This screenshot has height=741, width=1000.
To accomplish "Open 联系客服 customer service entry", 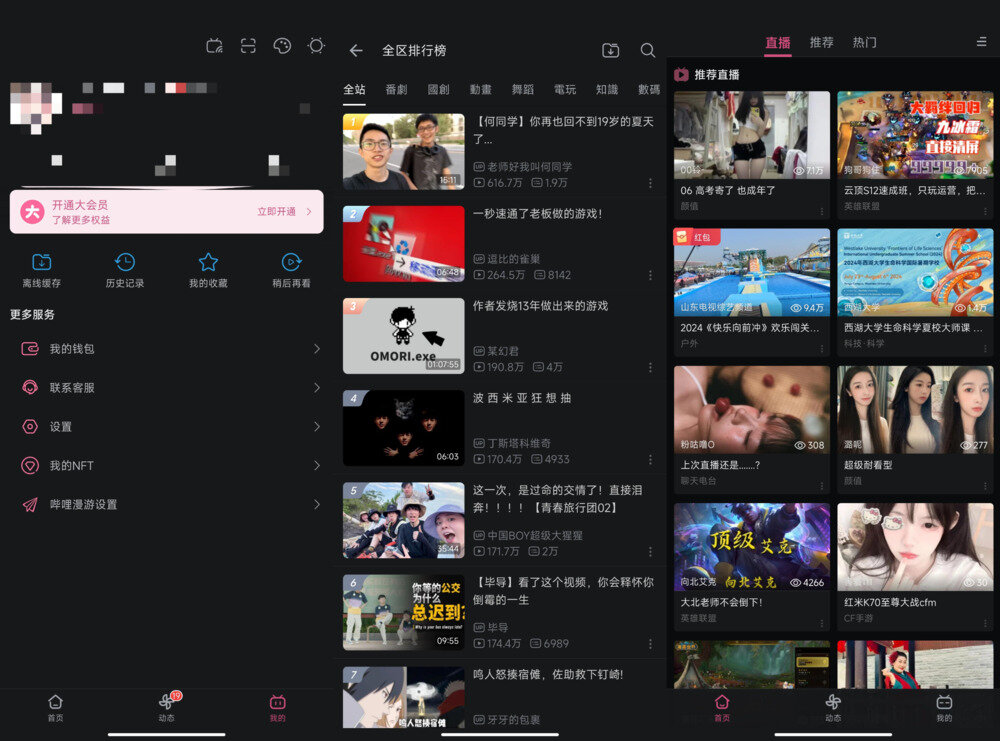I will click(x=166, y=387).
